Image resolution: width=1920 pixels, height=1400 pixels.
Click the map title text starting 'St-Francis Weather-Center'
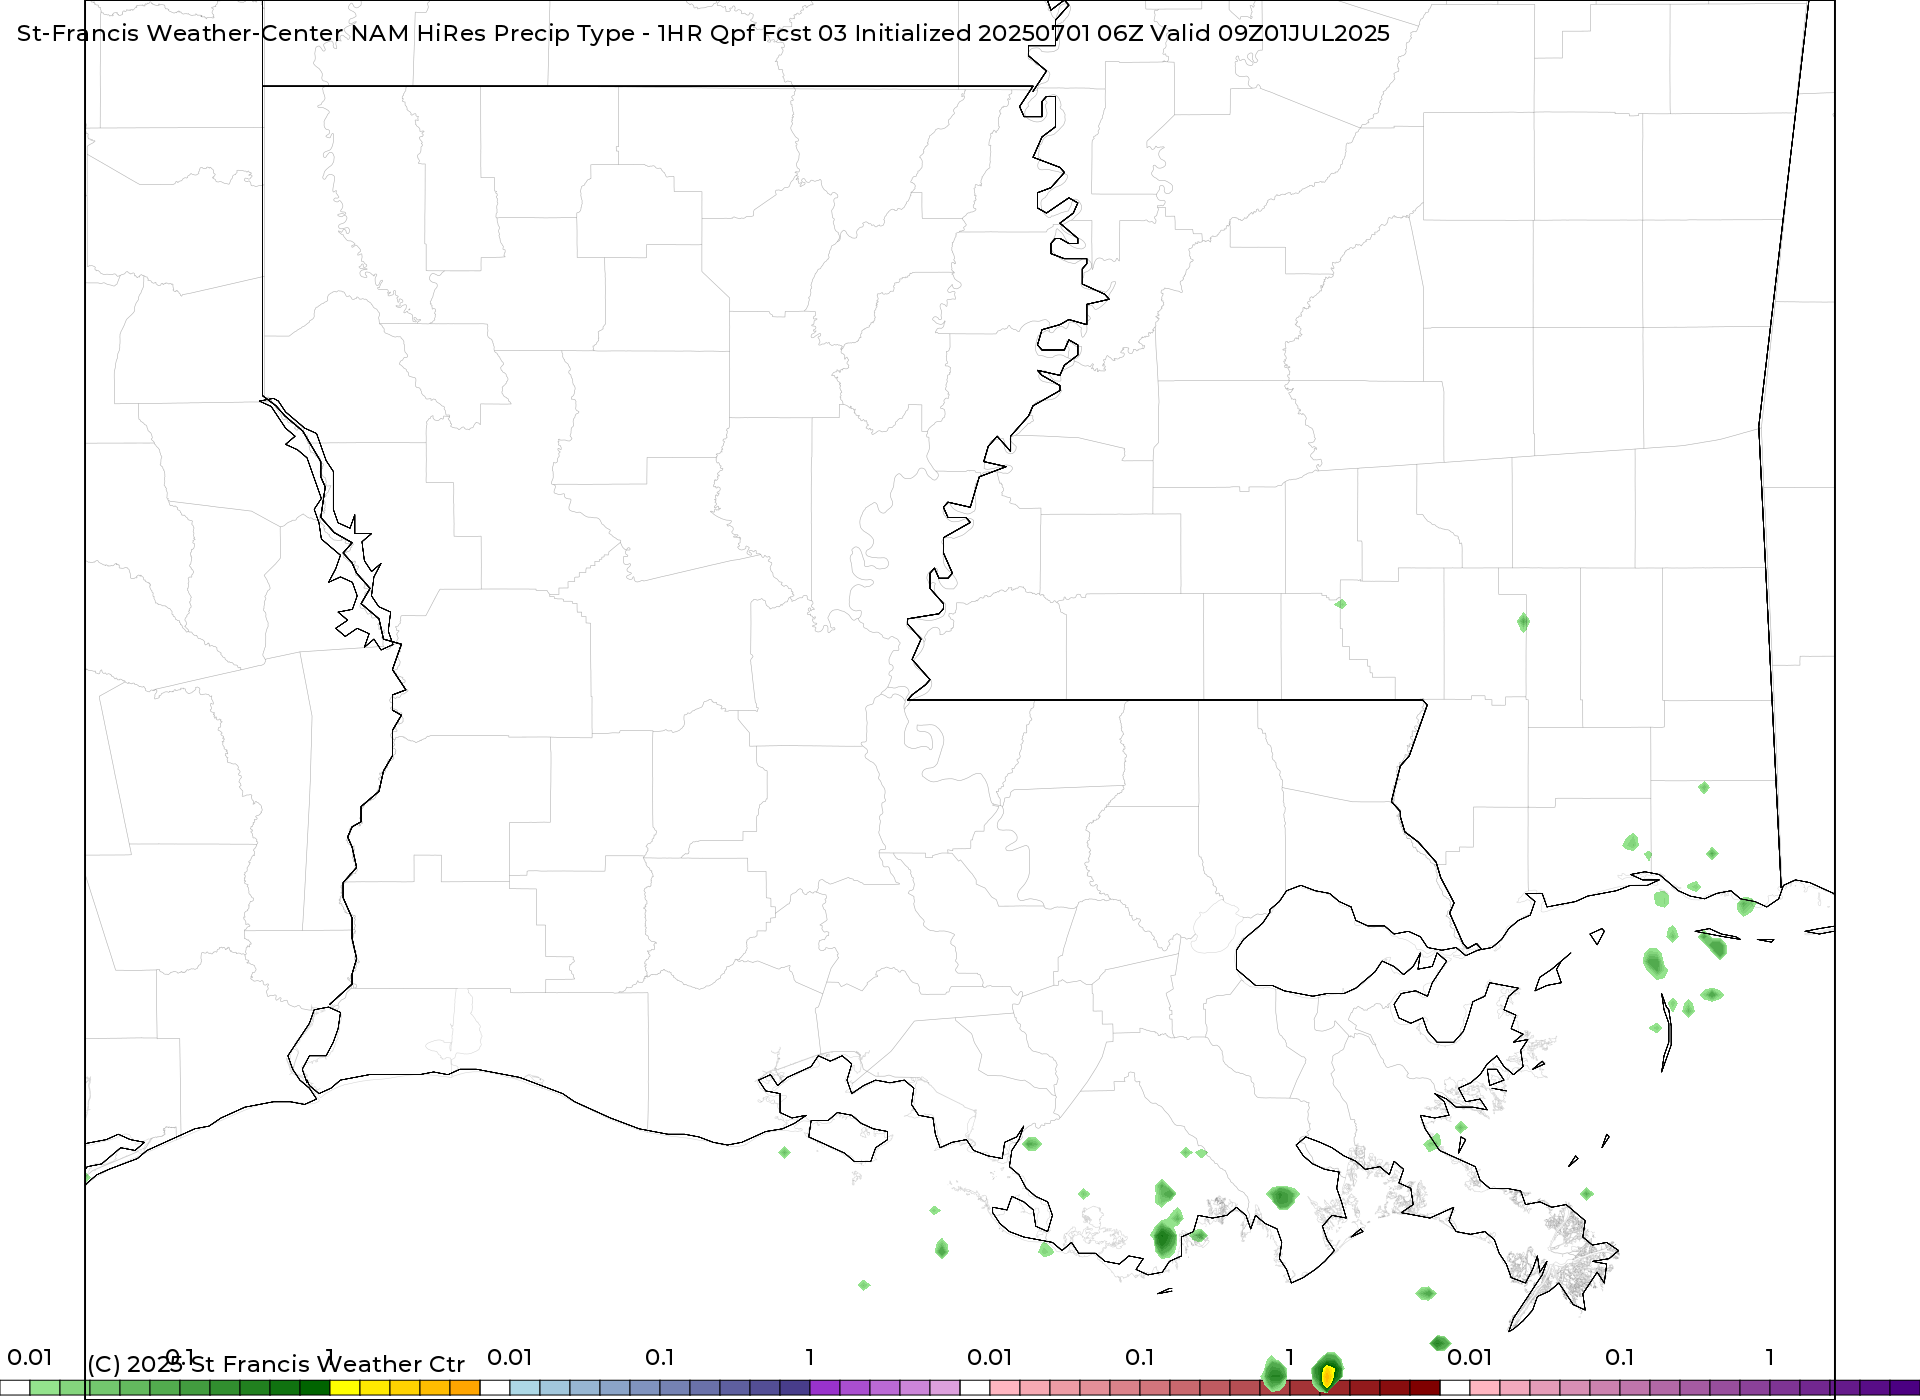point(703,33)
